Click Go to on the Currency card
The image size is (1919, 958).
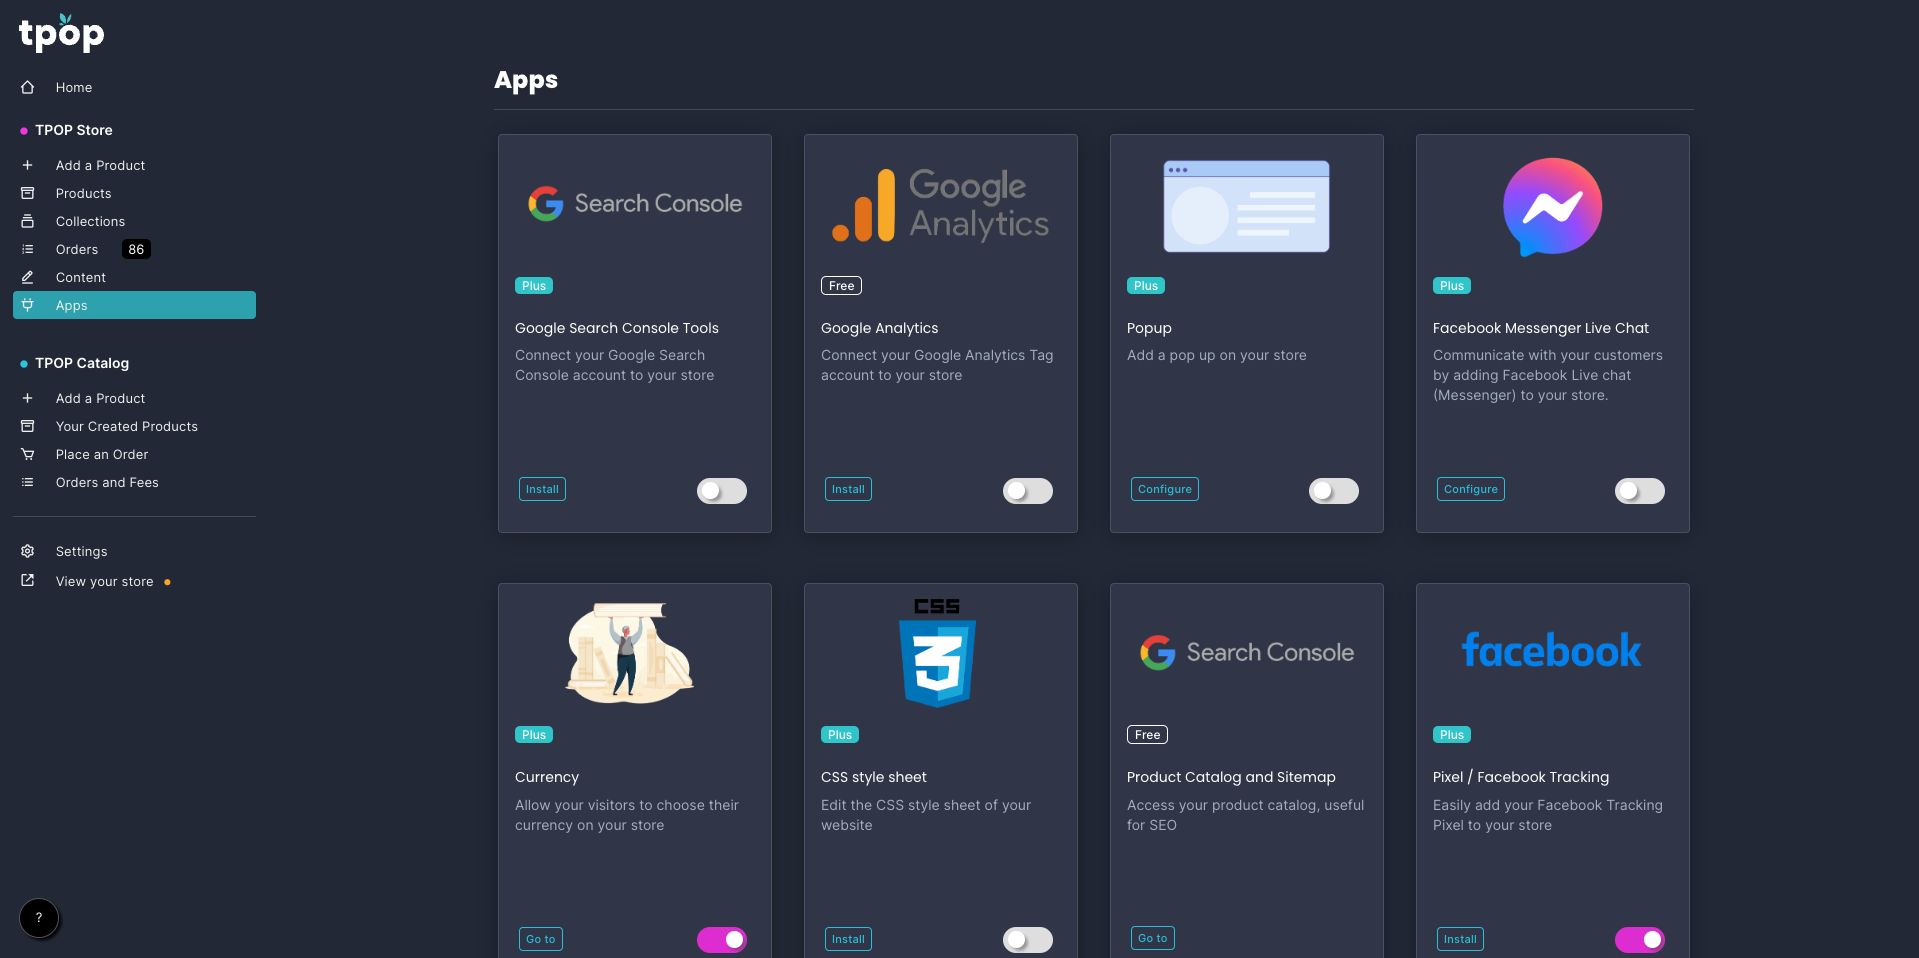pyautogui.click(x=540, y=939)
